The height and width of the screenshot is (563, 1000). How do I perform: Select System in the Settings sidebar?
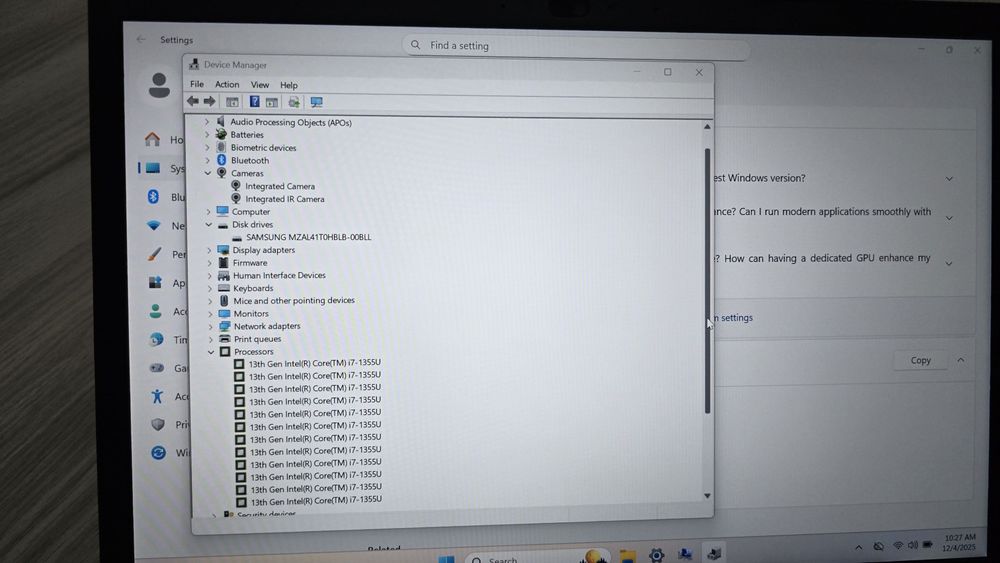click(163, 168)
